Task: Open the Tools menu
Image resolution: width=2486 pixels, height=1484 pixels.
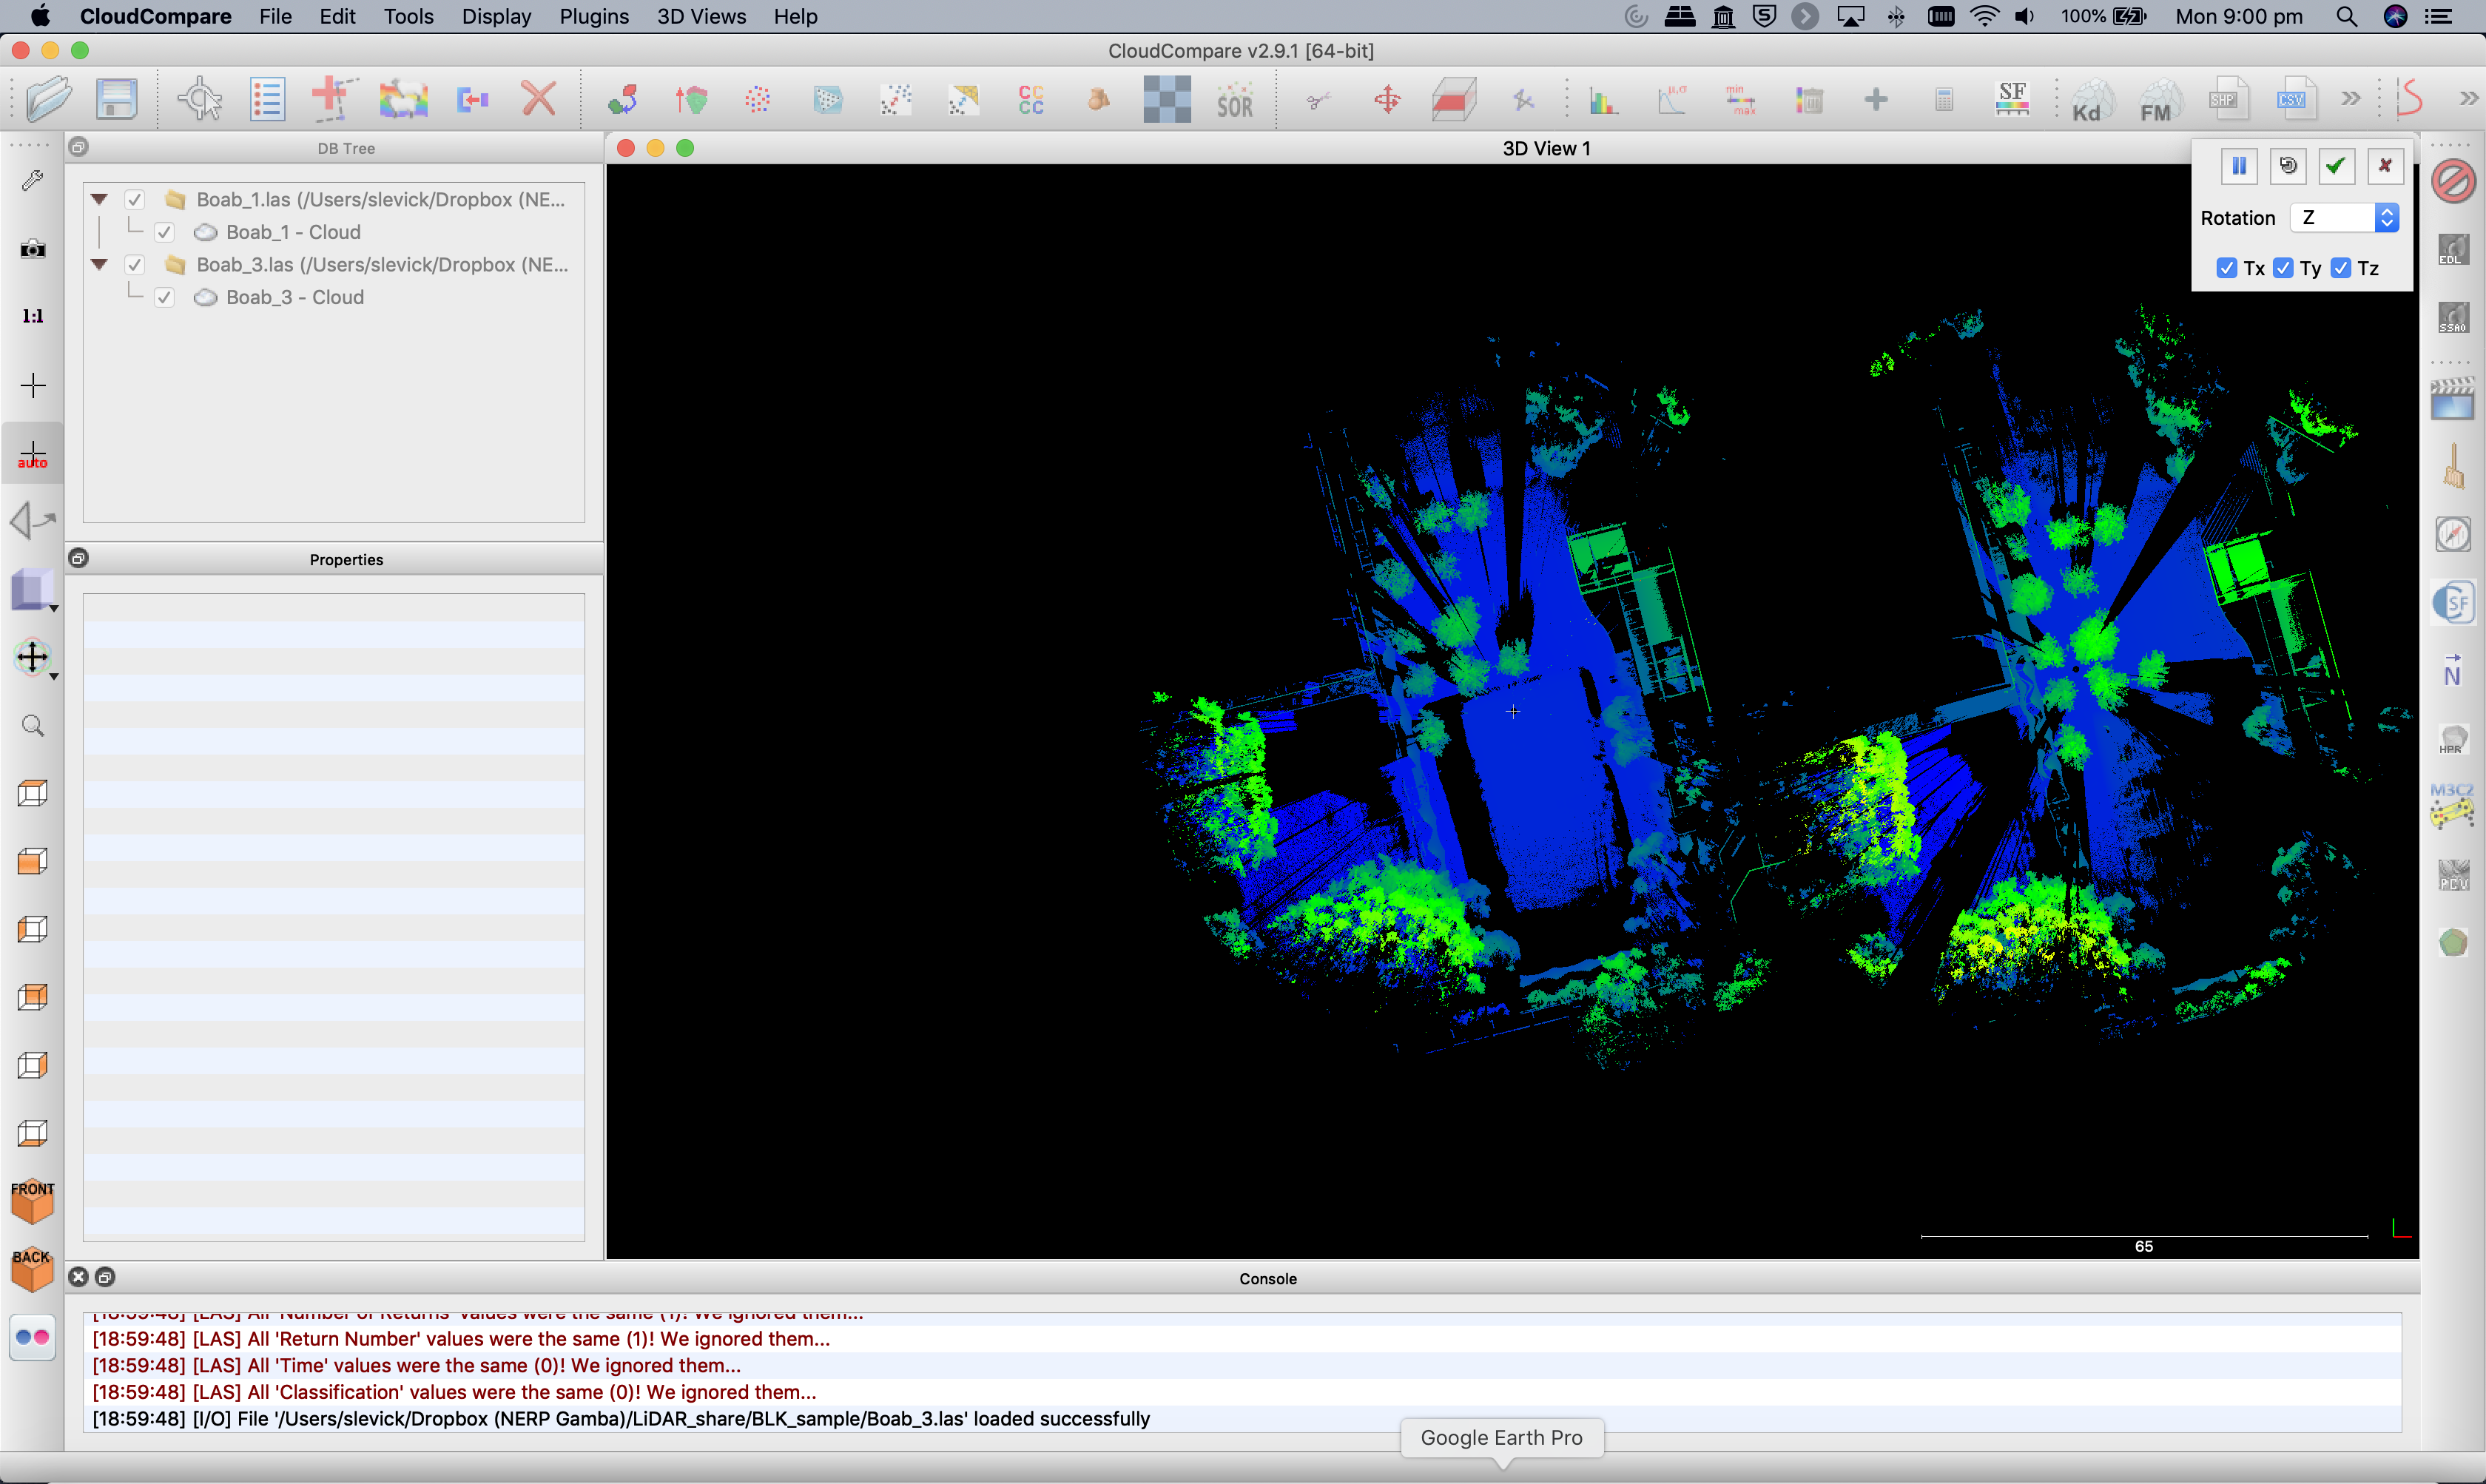Action: click(x=408, y=16)
